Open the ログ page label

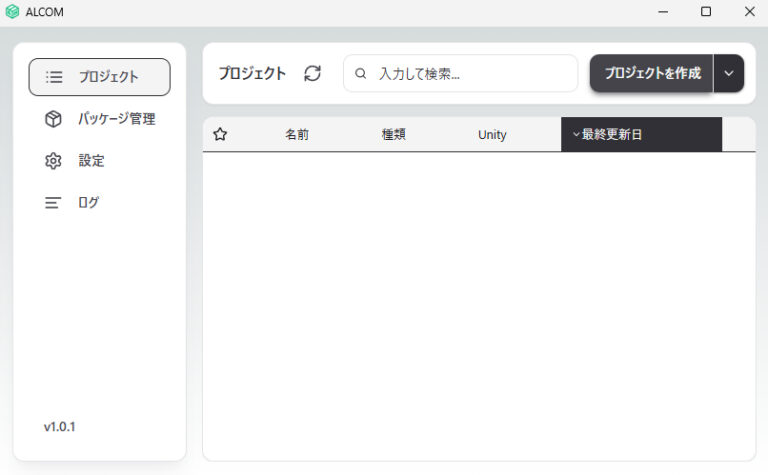(x=89, y=203)
